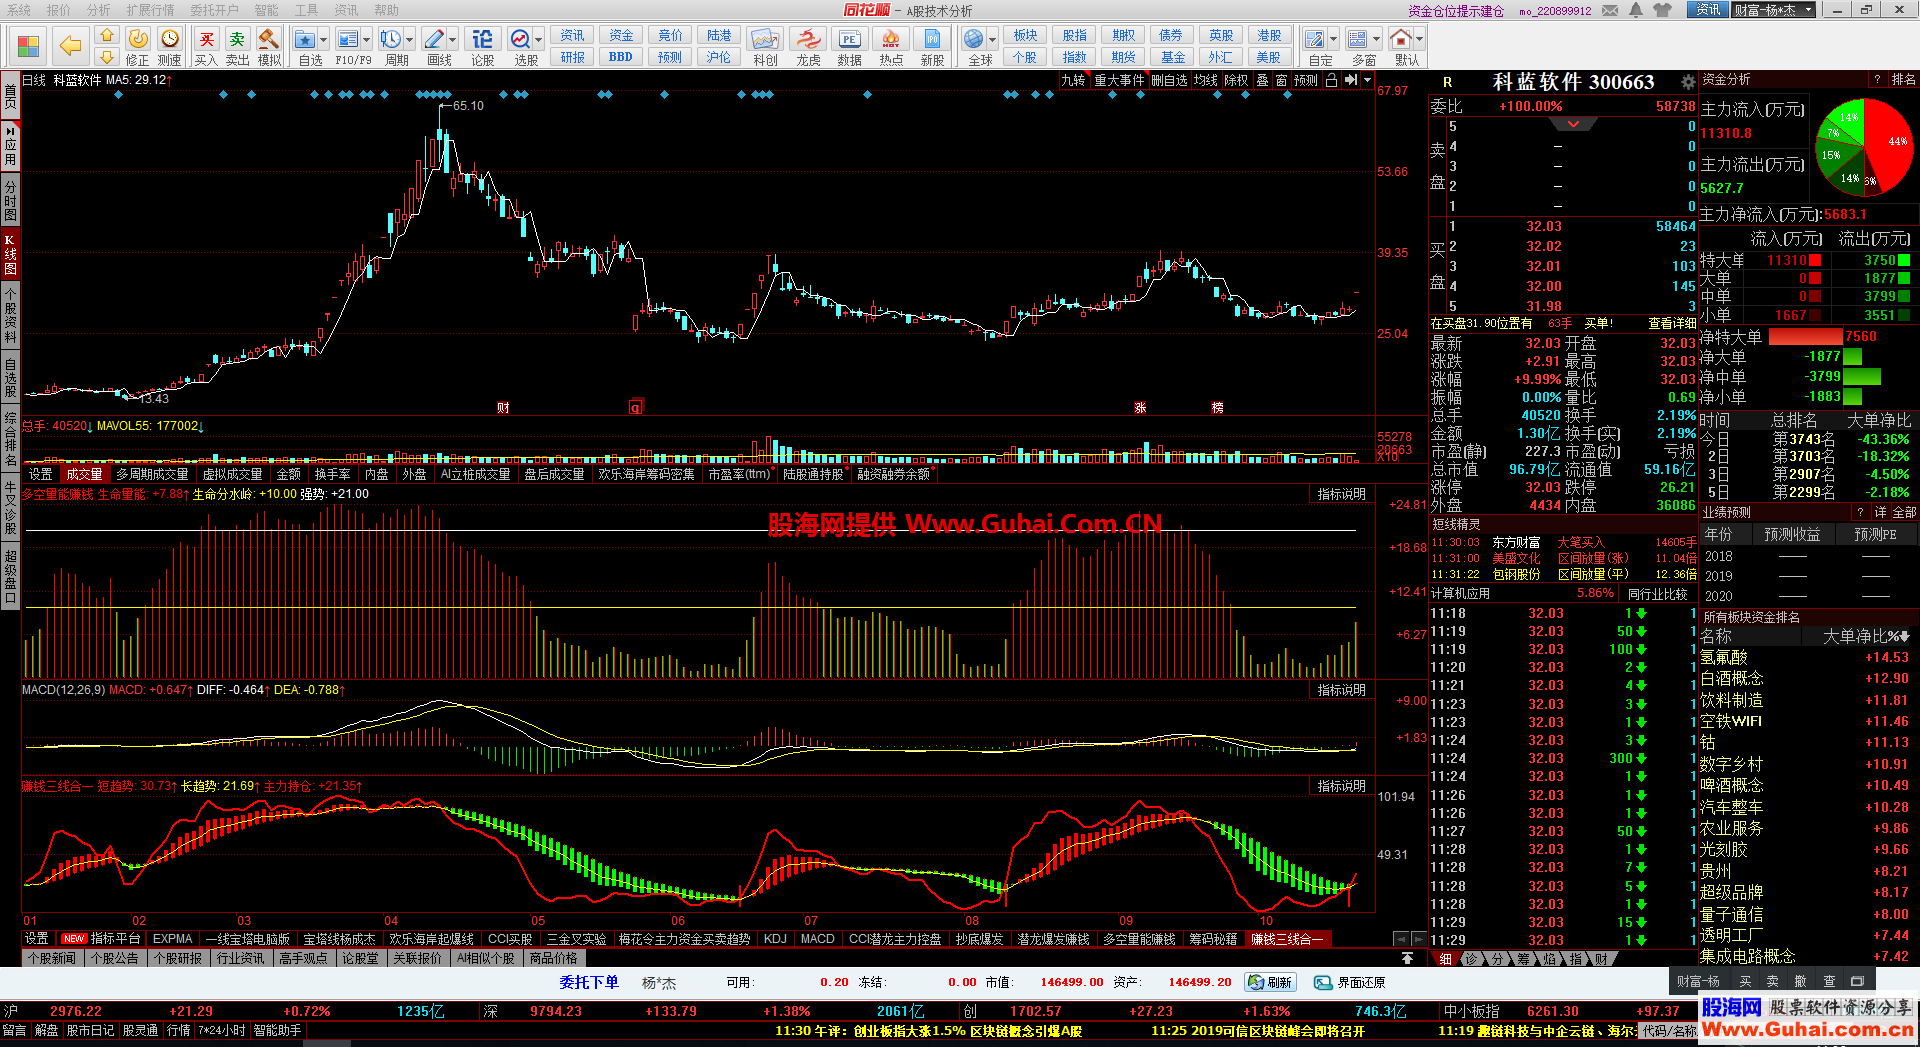The width and height of the screenshot is (1920, 1047).
Task: Toggle 叠 overlay mode on chart
Action: click(x=1262, y=80)
